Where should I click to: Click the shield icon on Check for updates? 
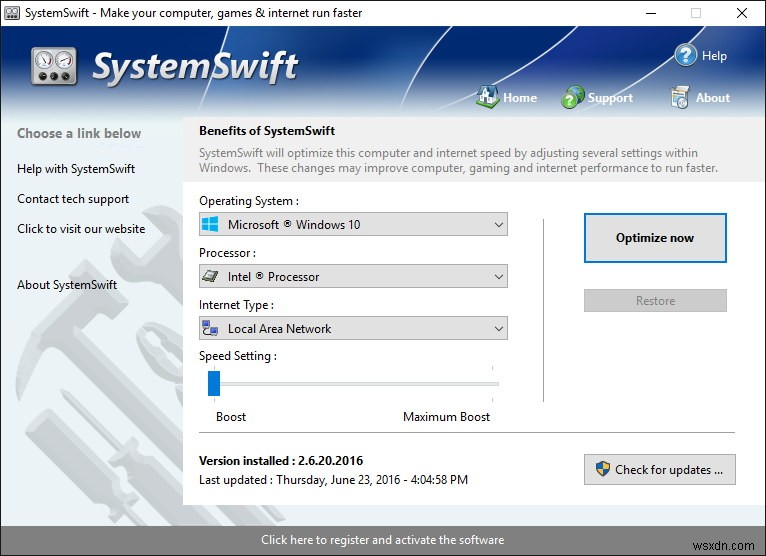tap(603, 469)
